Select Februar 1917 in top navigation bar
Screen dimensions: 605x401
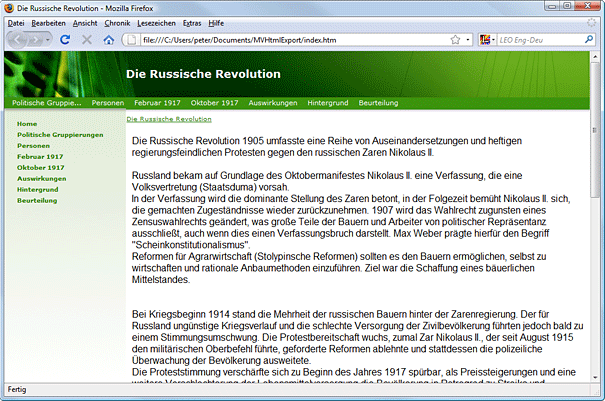pos(157,103)
